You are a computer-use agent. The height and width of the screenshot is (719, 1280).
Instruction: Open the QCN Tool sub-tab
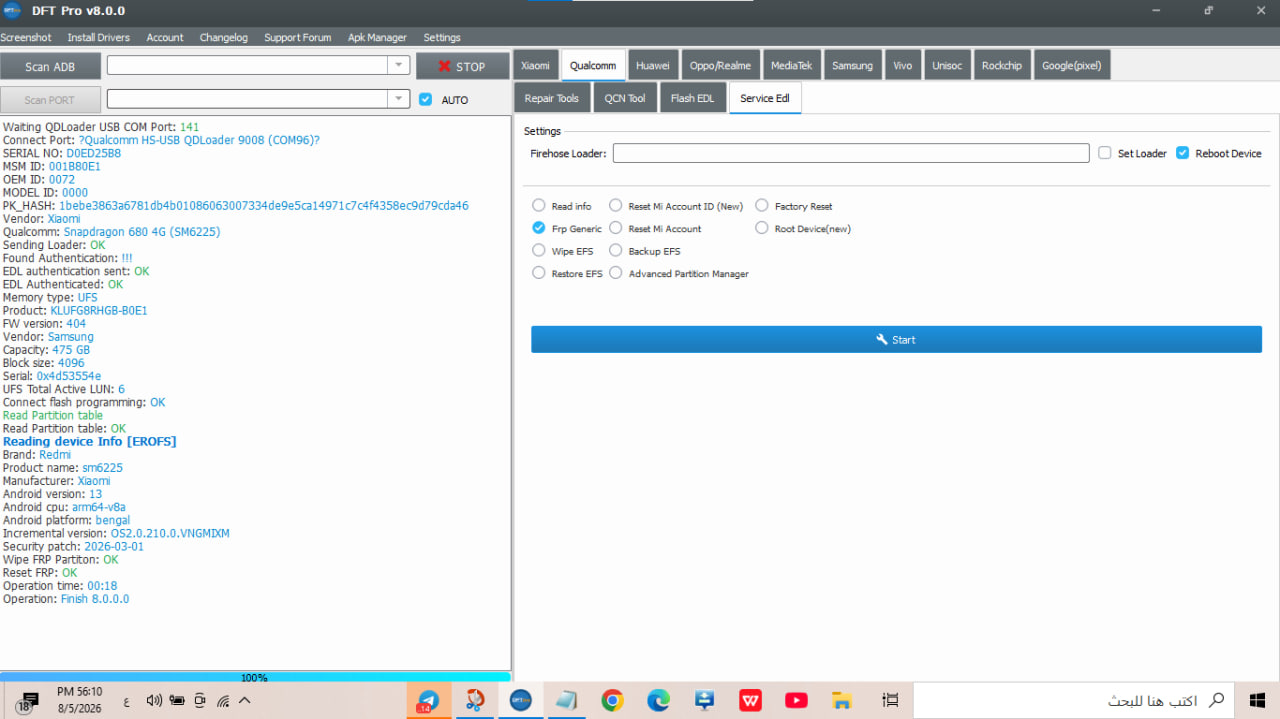(624, 98)
